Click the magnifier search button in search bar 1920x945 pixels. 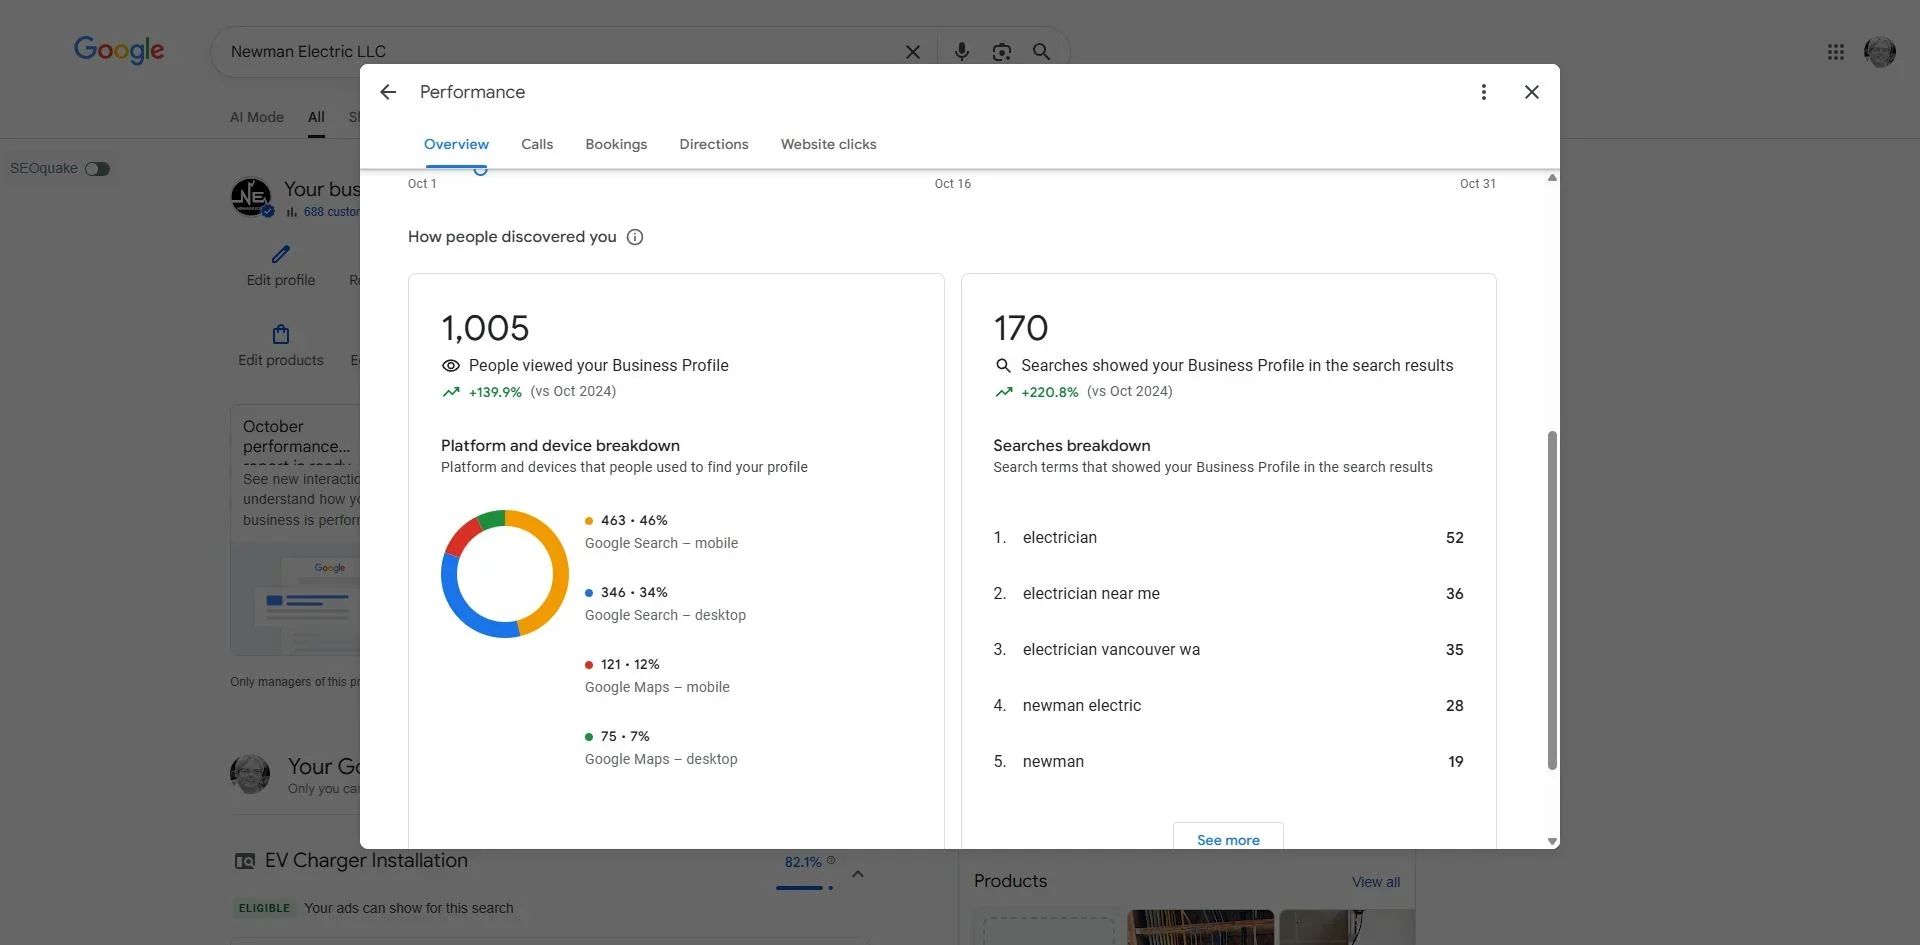click(x=1041, y=52)
